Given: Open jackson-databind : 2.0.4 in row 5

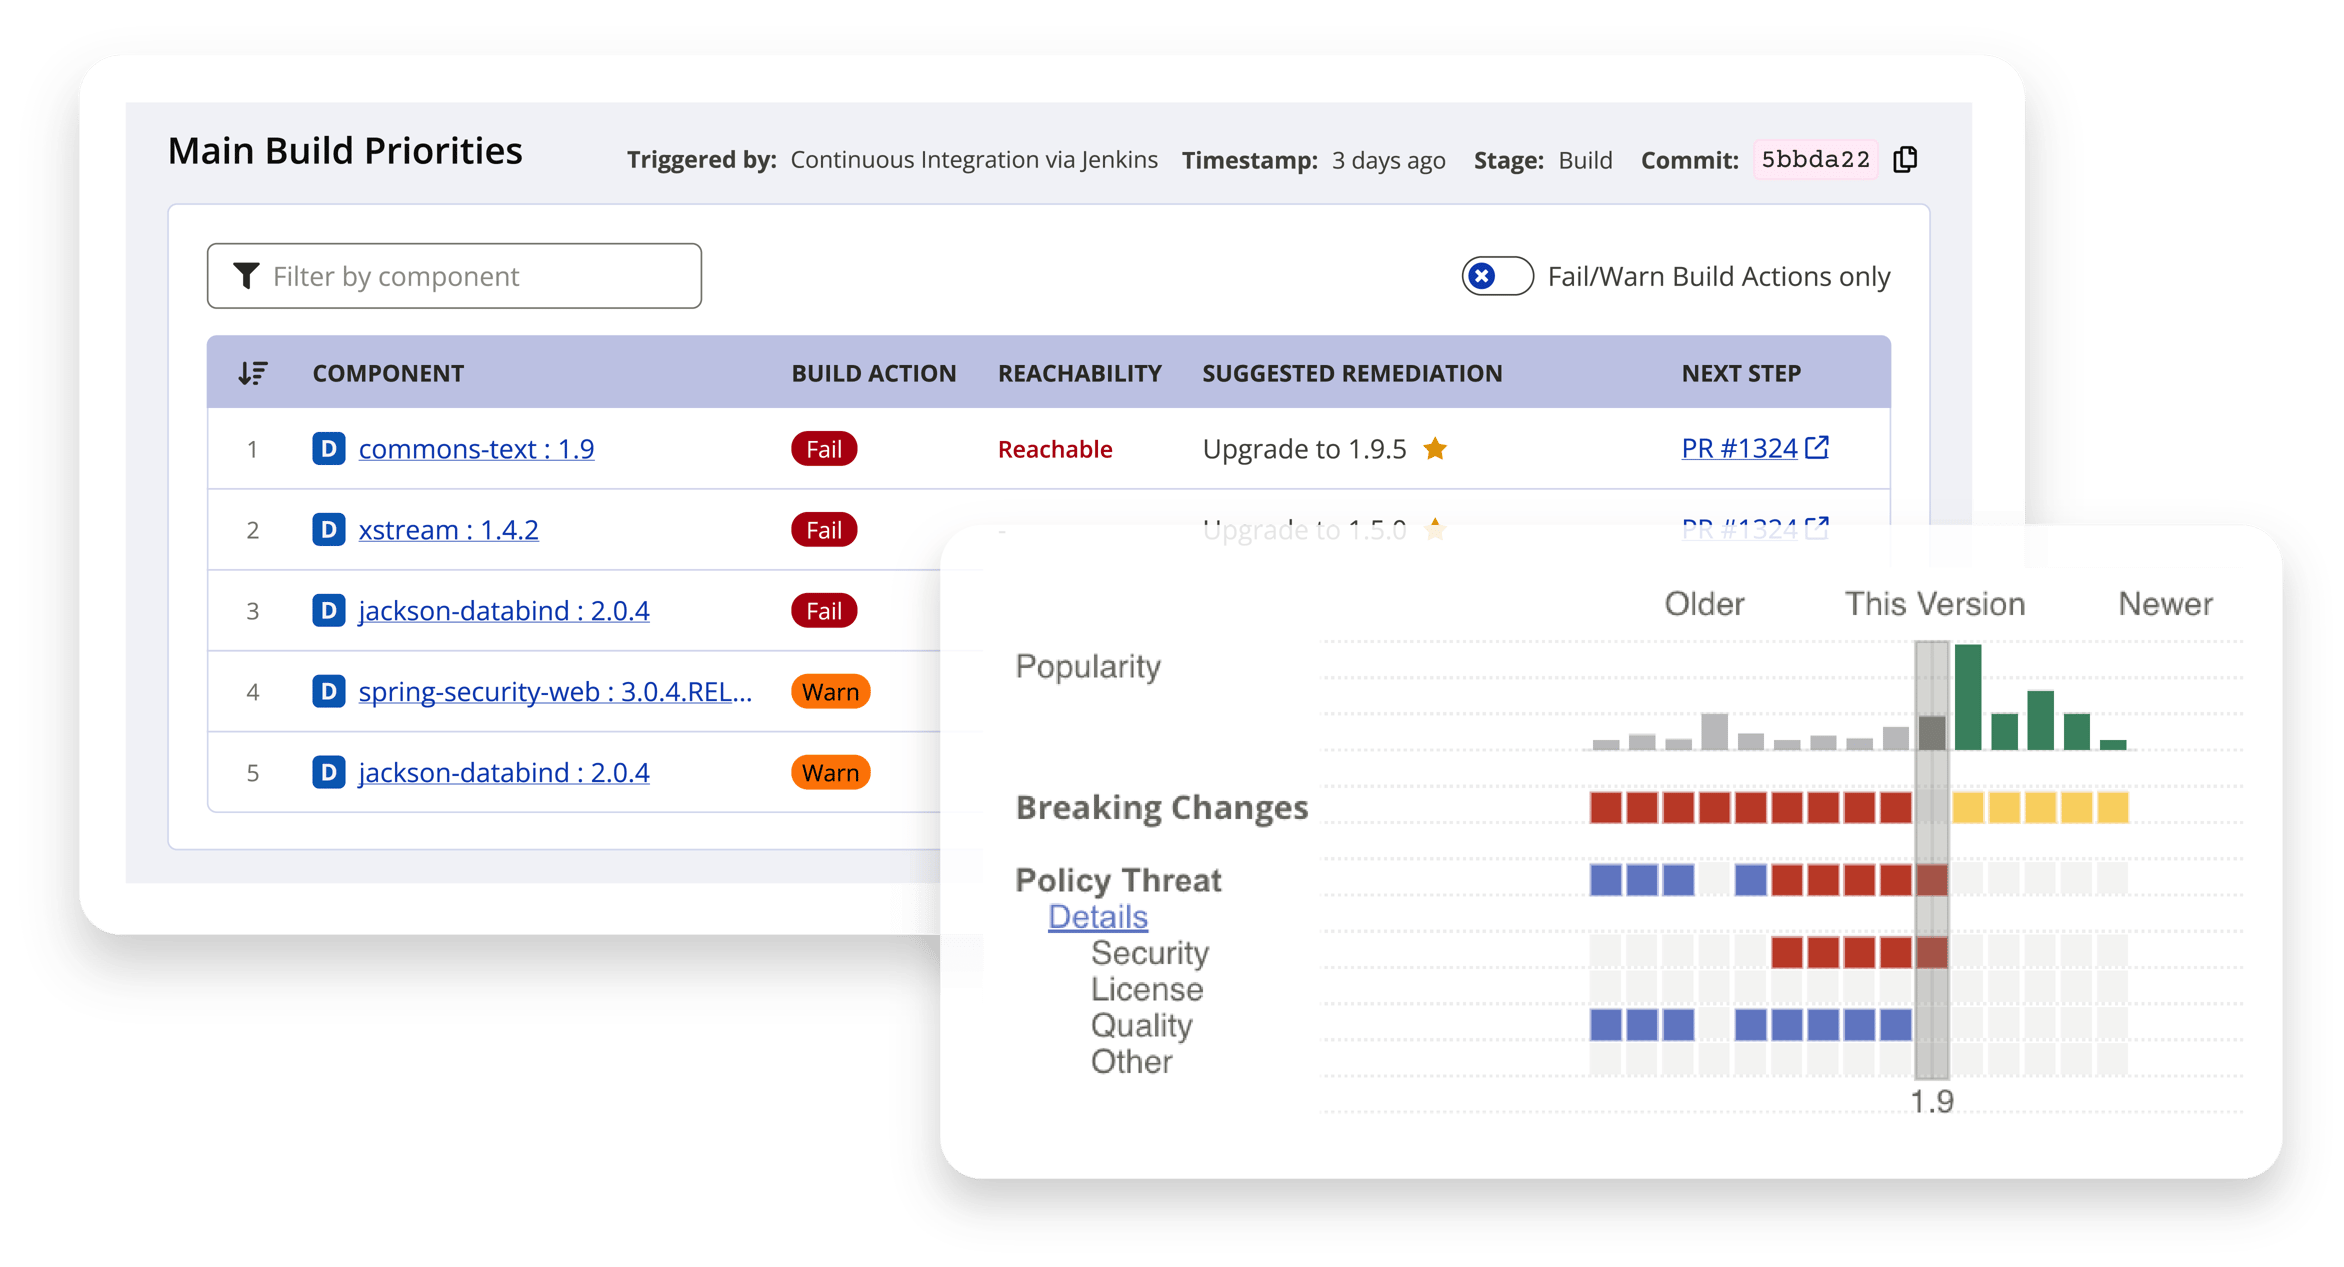Looking at the screenshot, I should point(504,773).
